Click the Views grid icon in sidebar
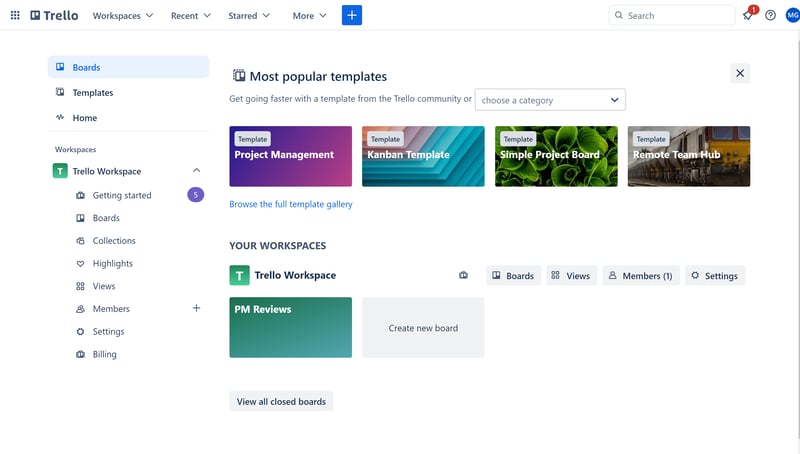The width and height of the screenshot is (800, 454). coord(80,286)
